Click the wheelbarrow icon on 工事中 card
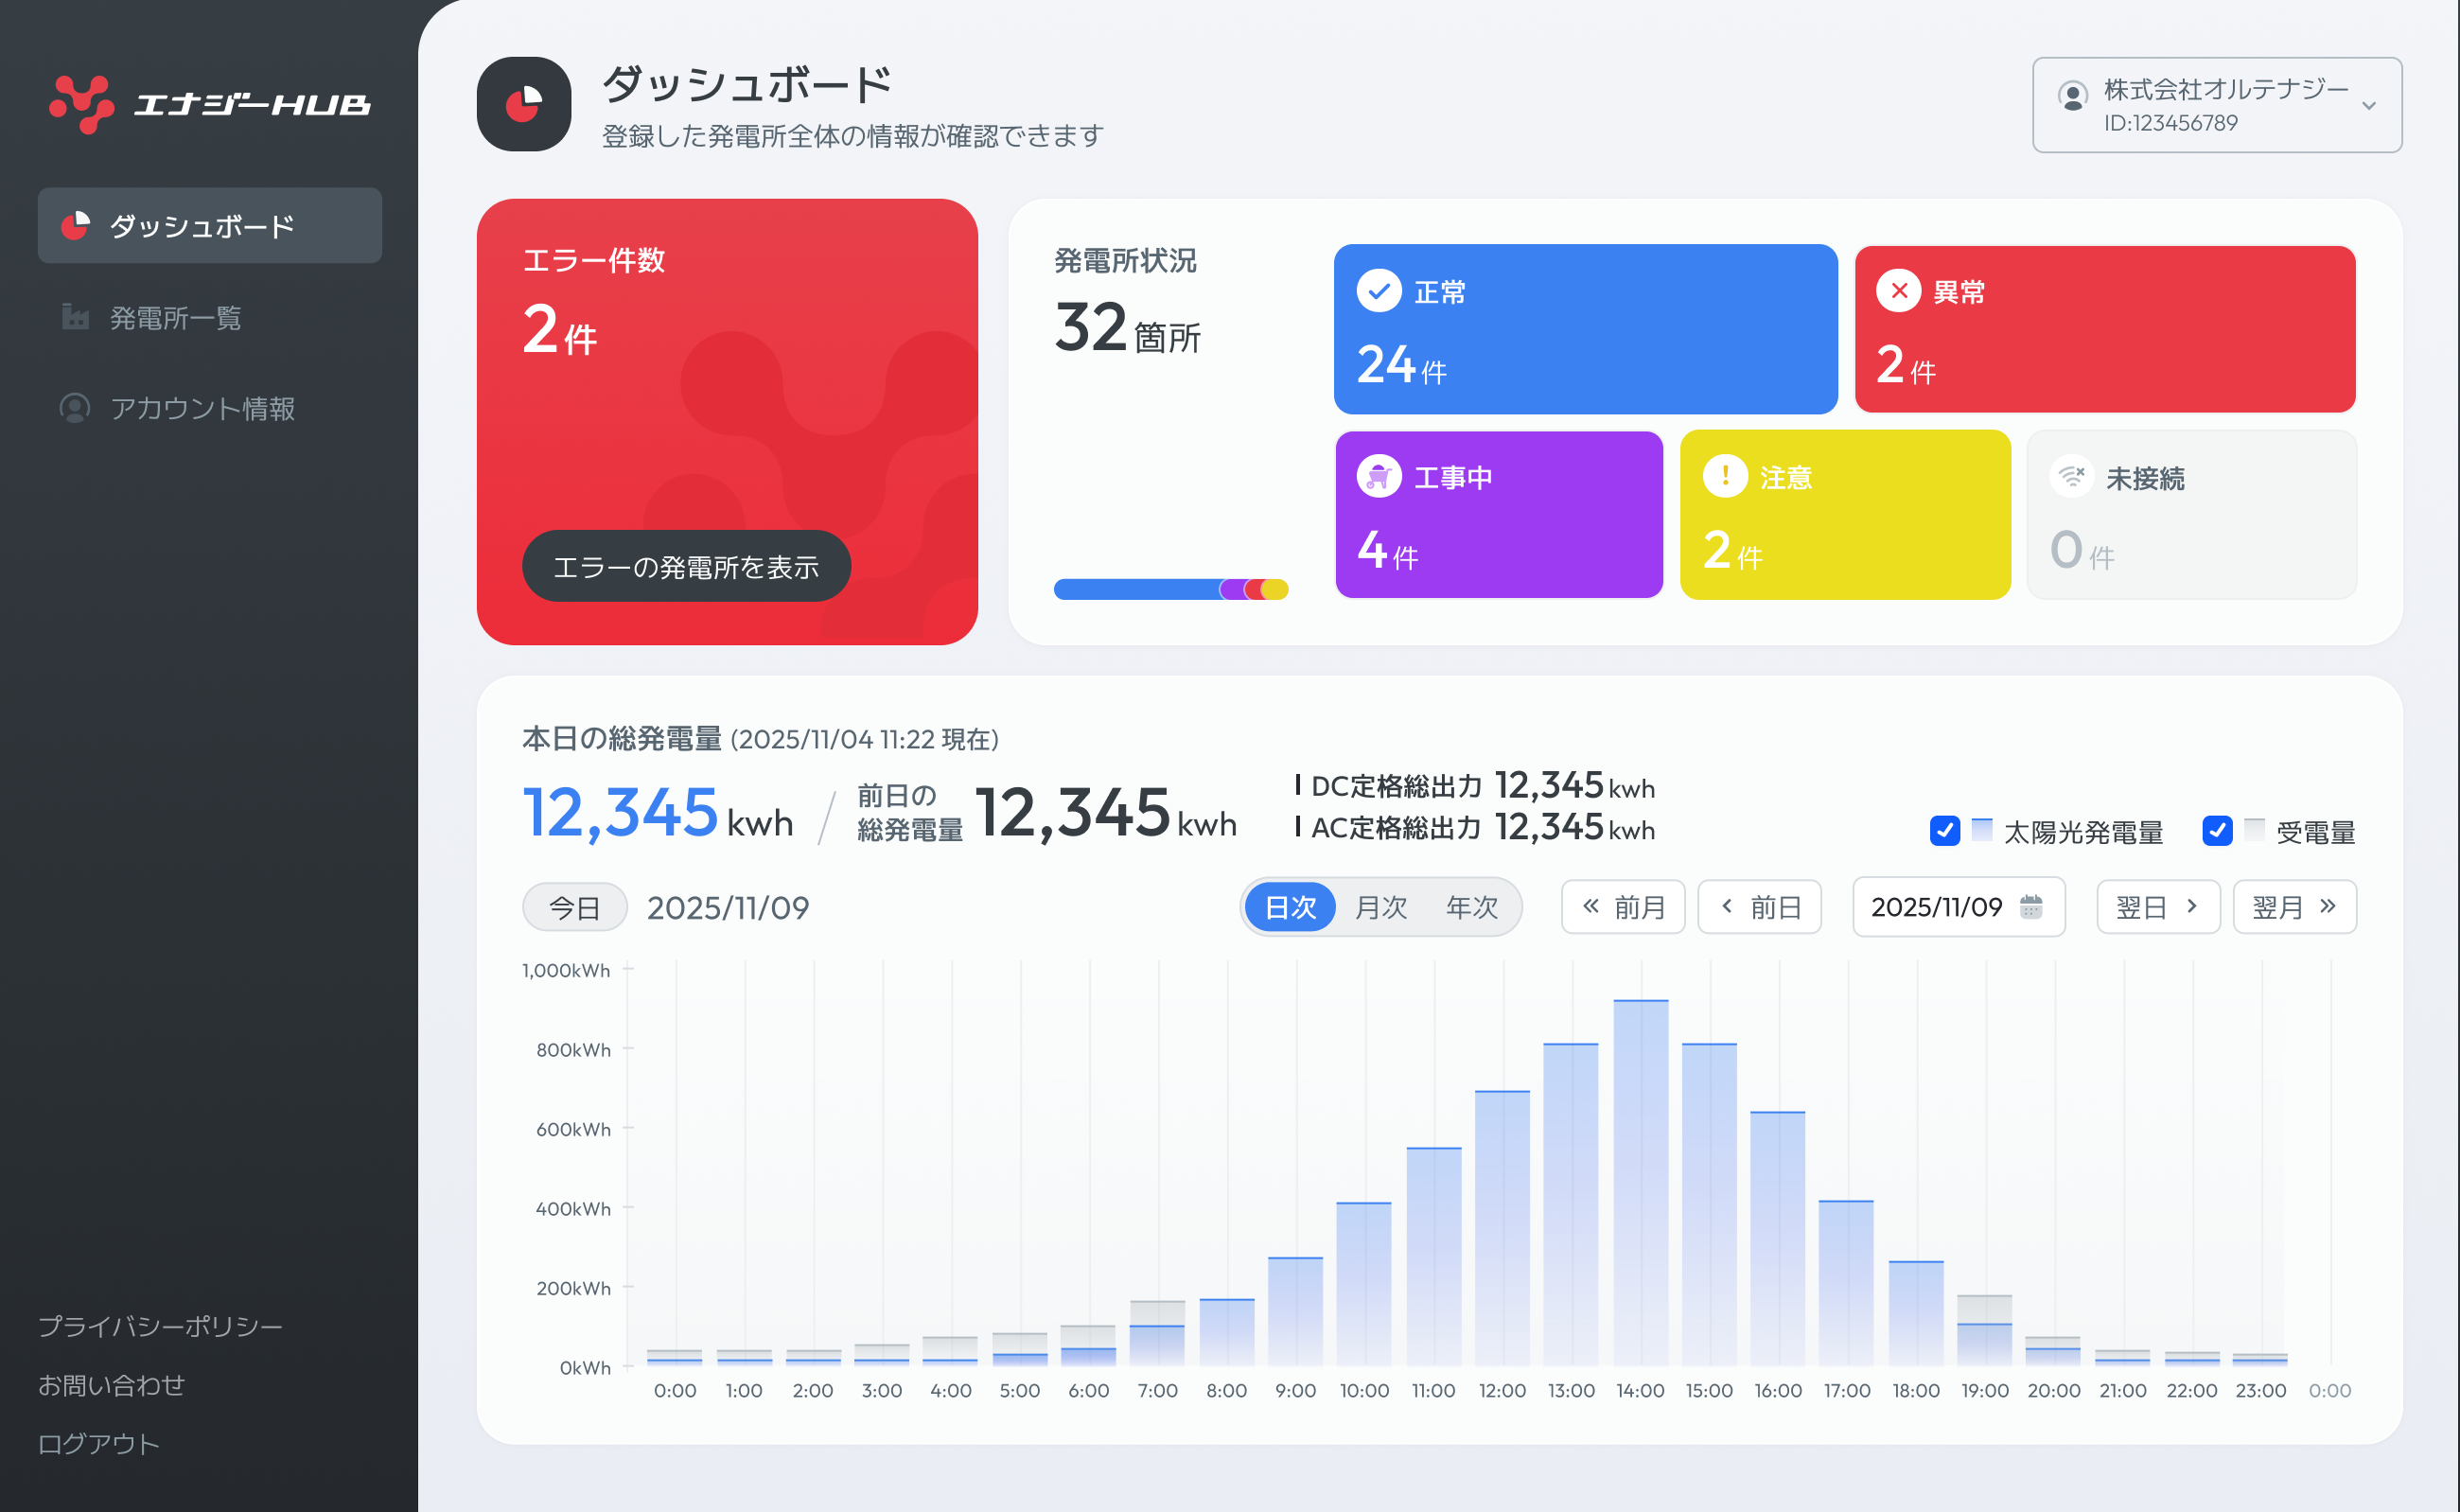This screenshot has width=2460, height=1512. point(1379,477)
